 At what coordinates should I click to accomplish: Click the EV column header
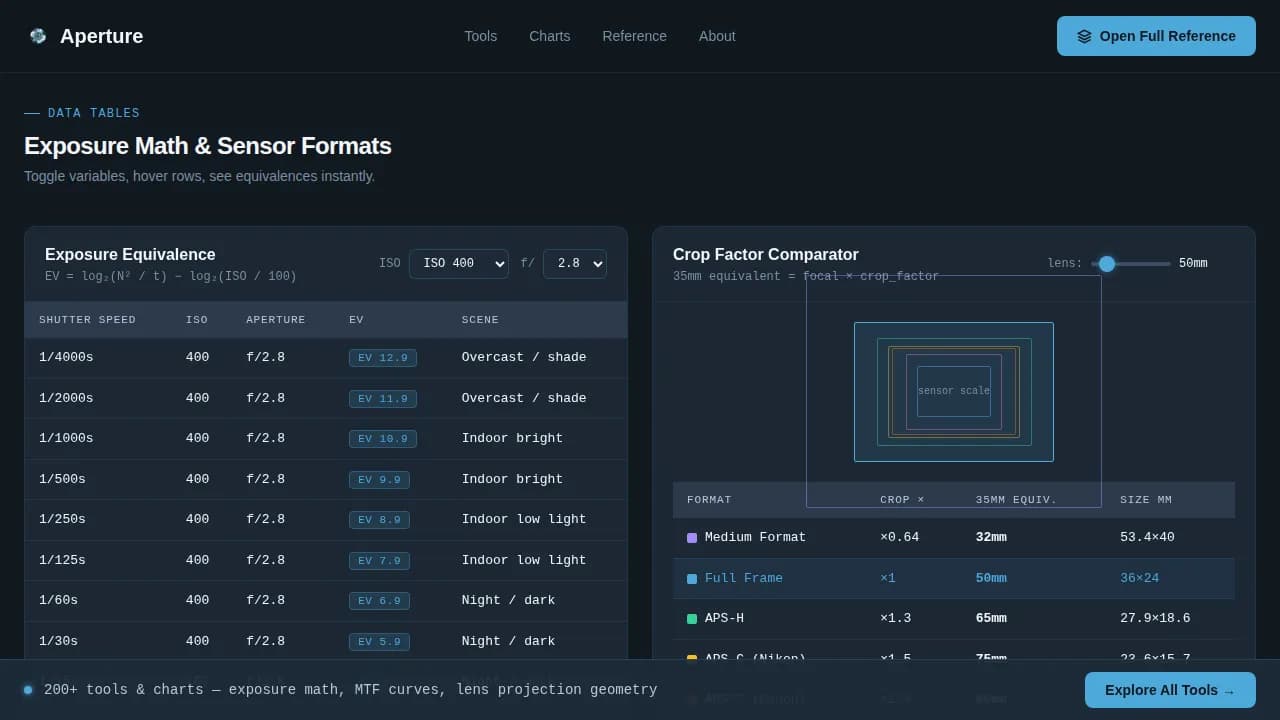(x=356, y=320)
